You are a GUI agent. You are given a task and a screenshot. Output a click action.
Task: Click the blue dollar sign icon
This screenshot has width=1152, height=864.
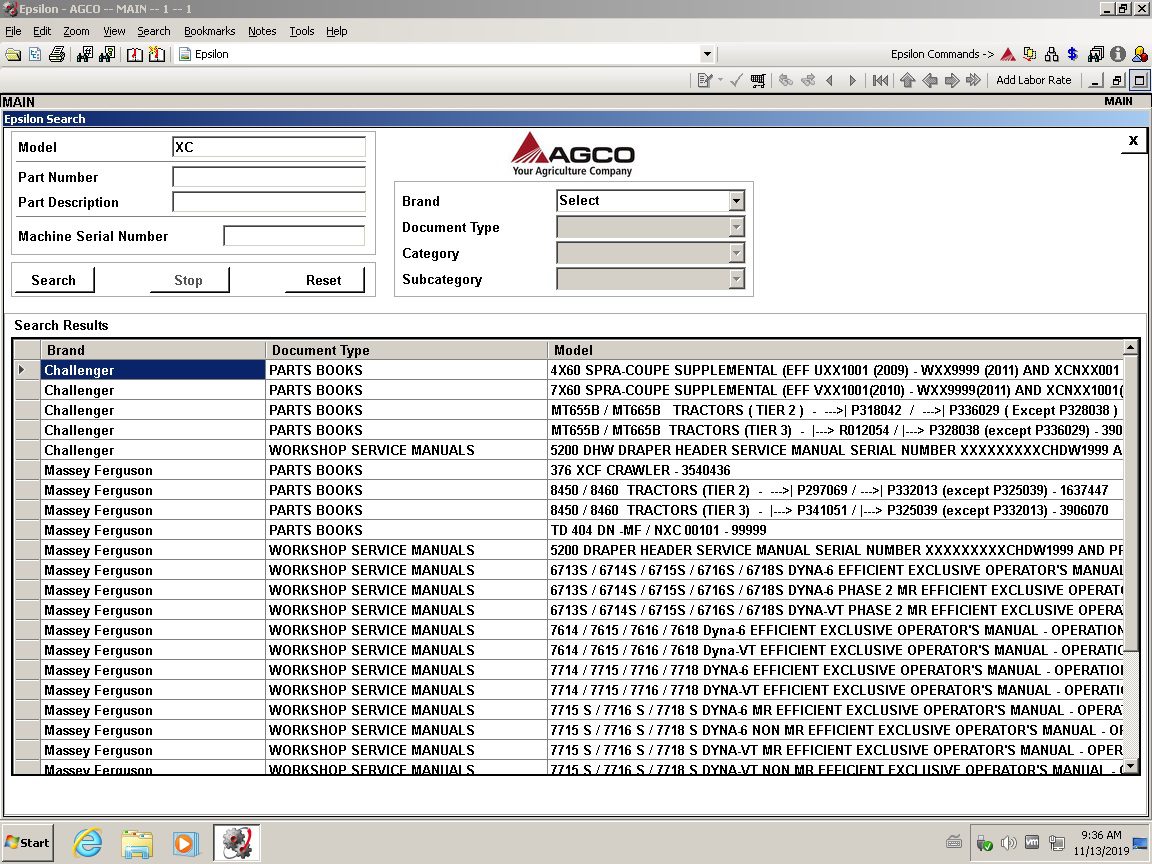point(1073,54)
